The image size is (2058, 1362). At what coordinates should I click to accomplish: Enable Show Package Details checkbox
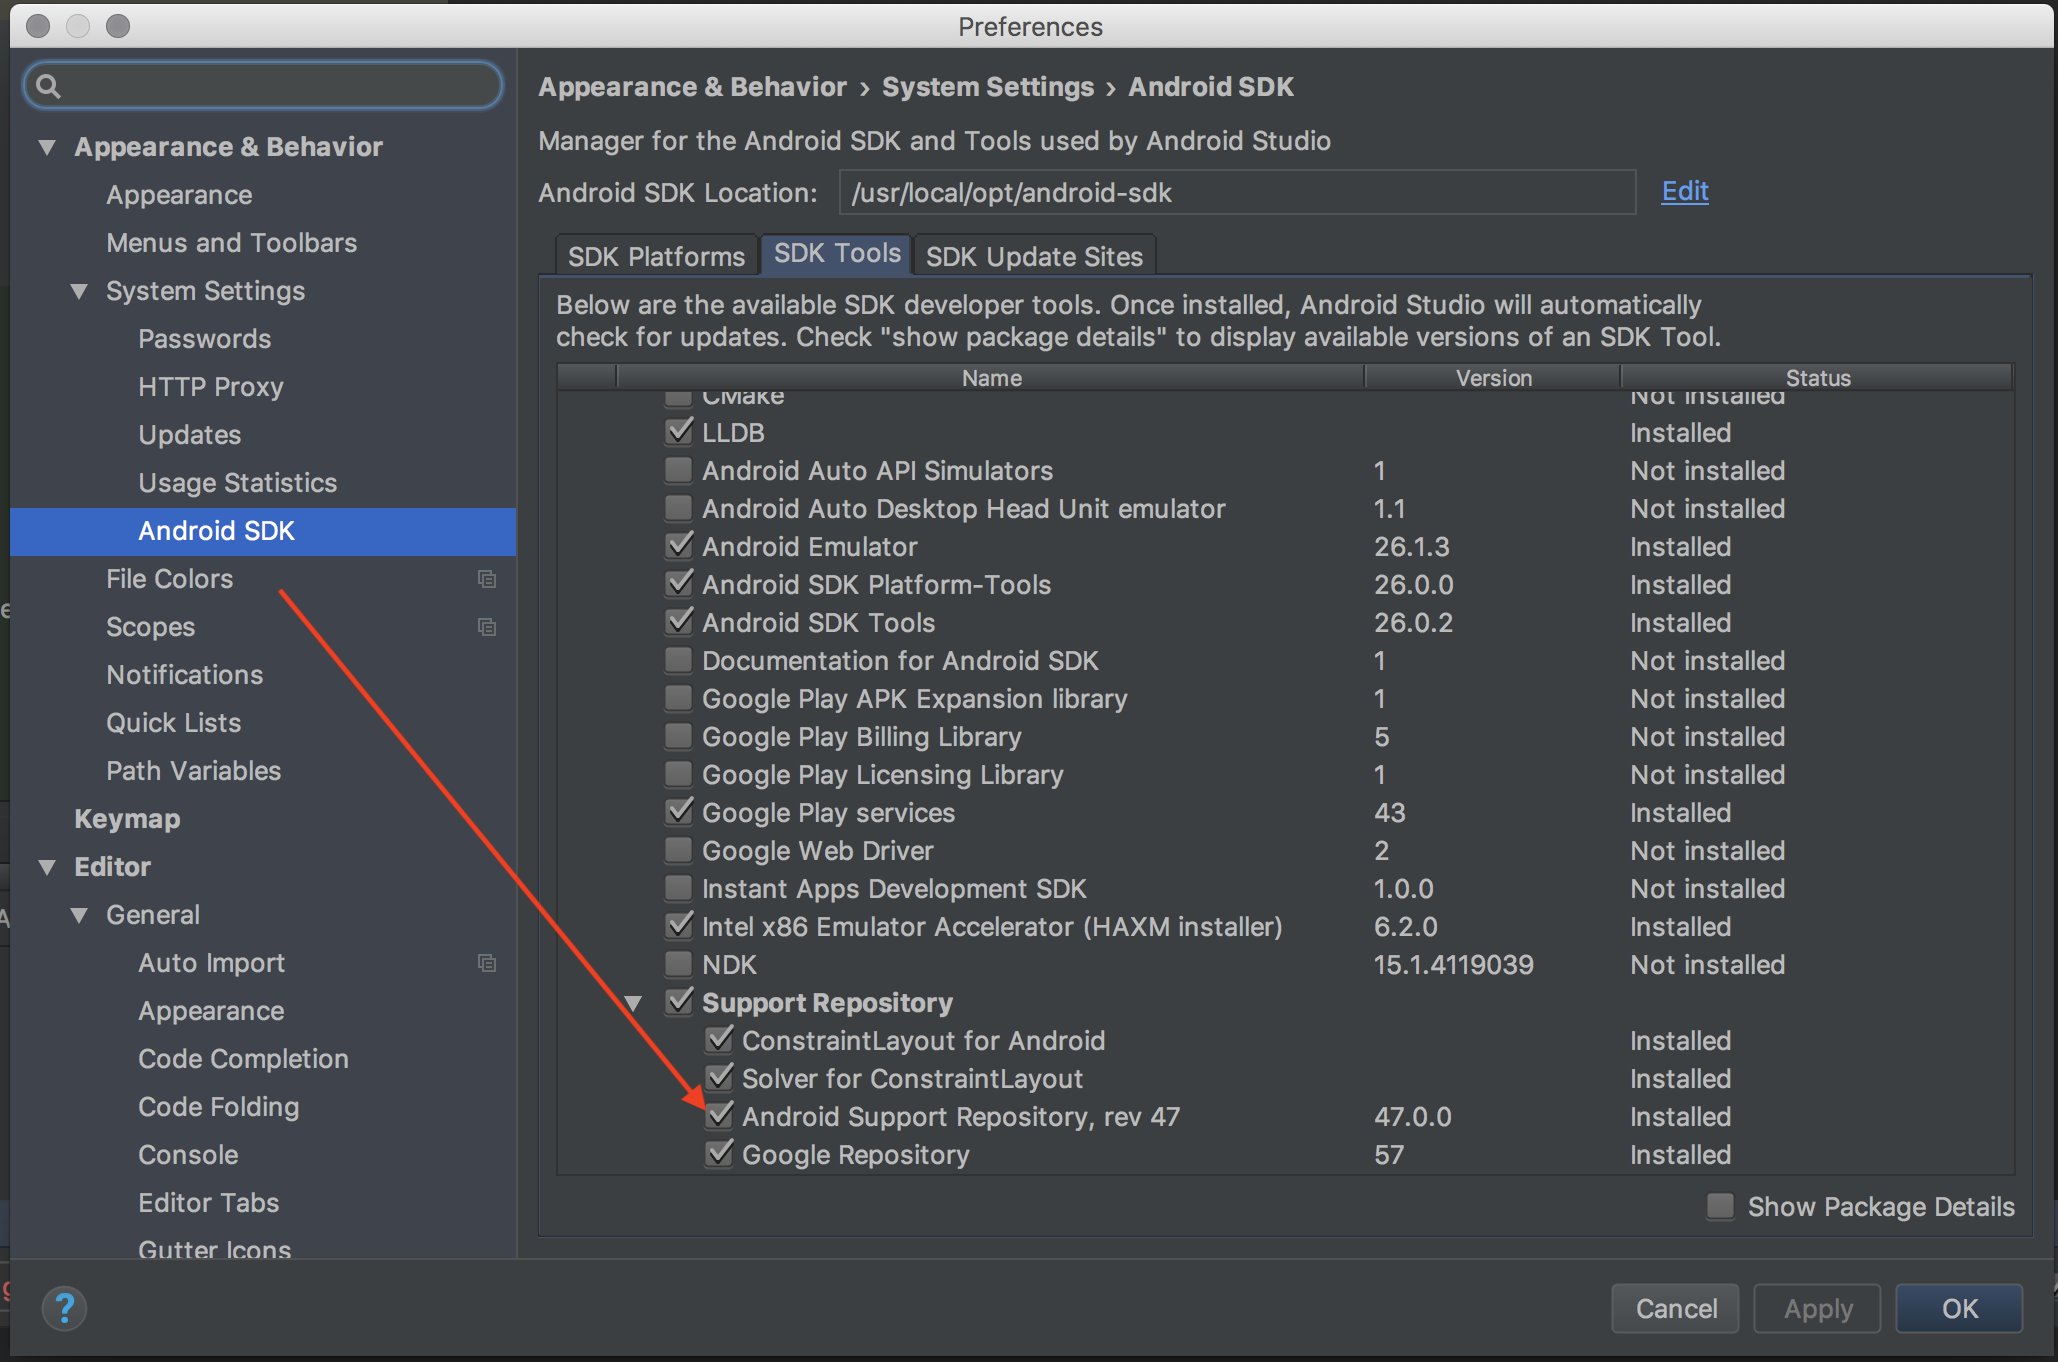pyautogui.click(x=1721, y=1206)
